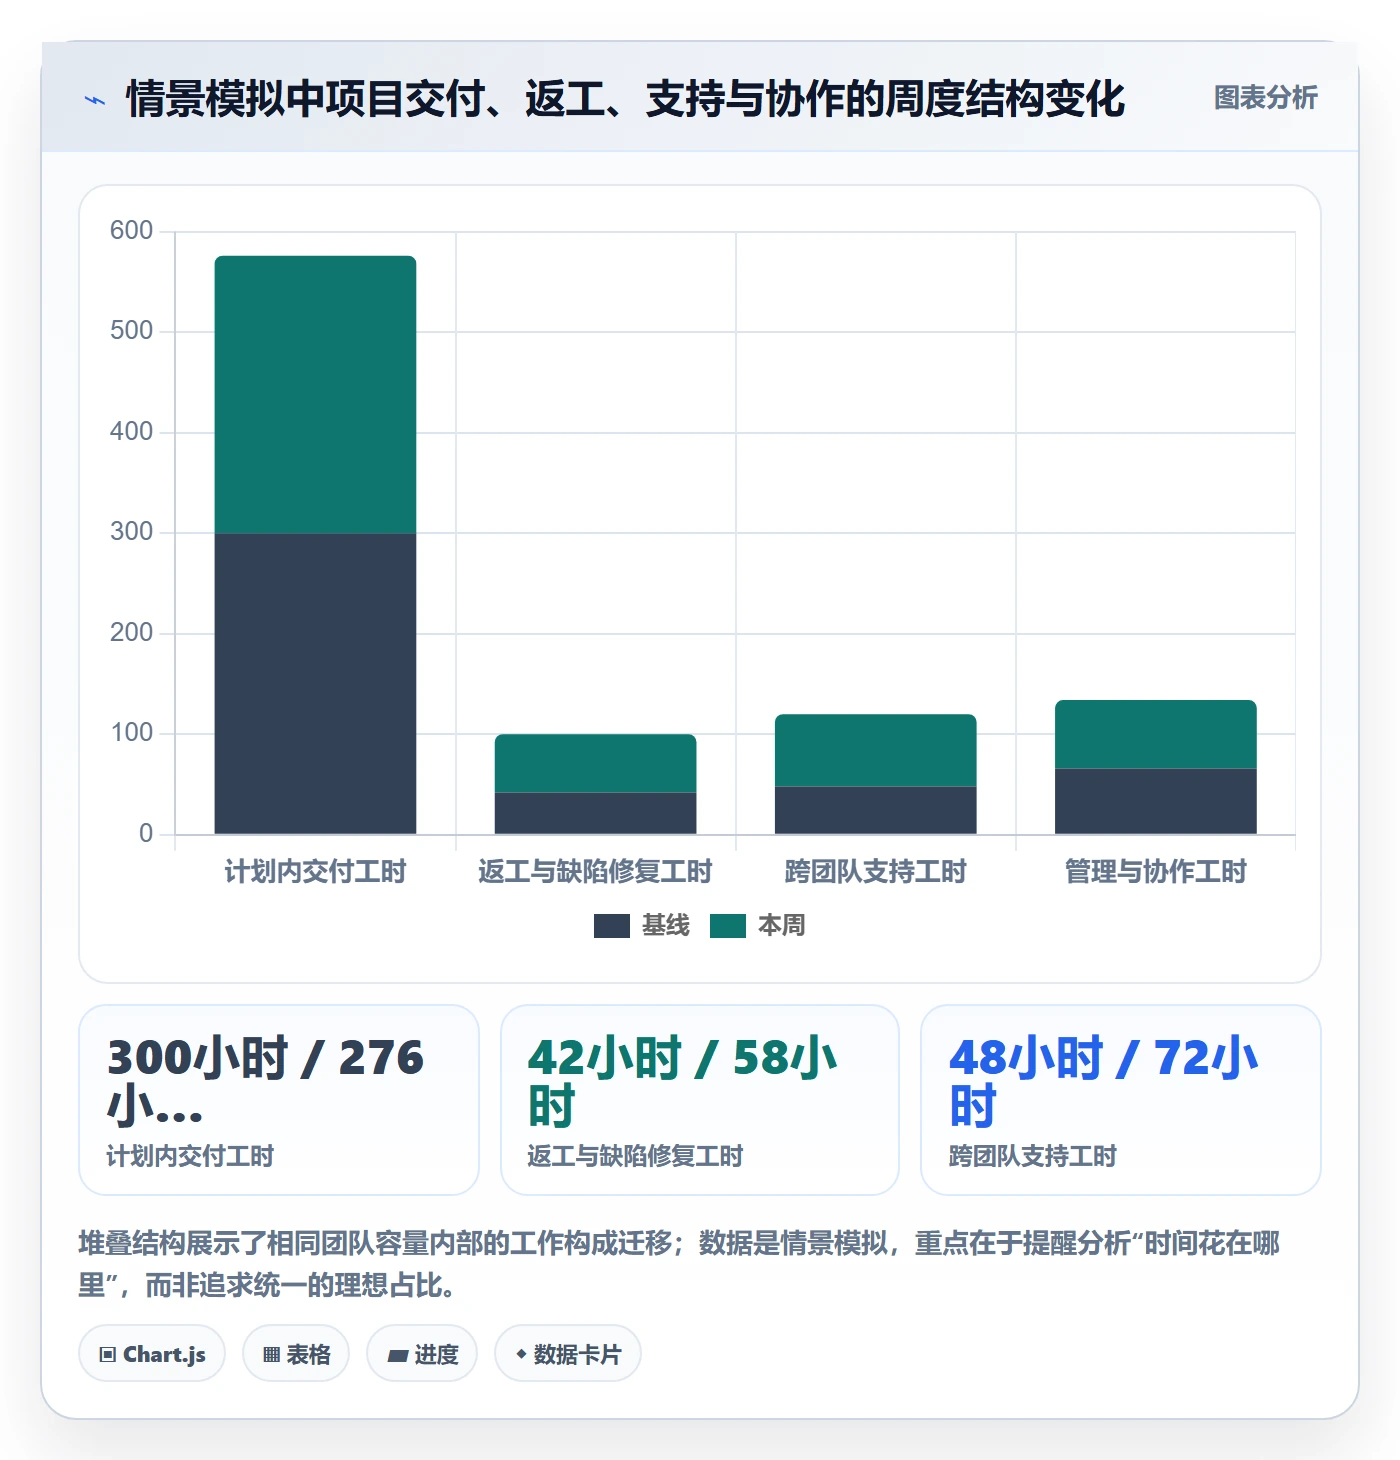Click the chart title 情景模拟中项目交付
Screen dimensions: 1400x1460
point(626,99)
